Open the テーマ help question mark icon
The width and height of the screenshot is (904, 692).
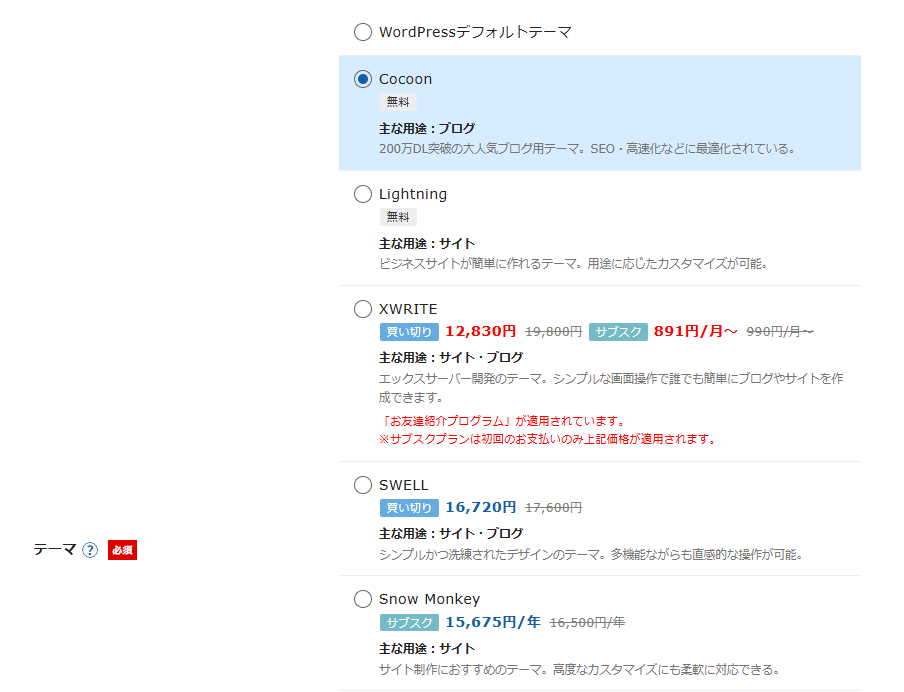90,550
